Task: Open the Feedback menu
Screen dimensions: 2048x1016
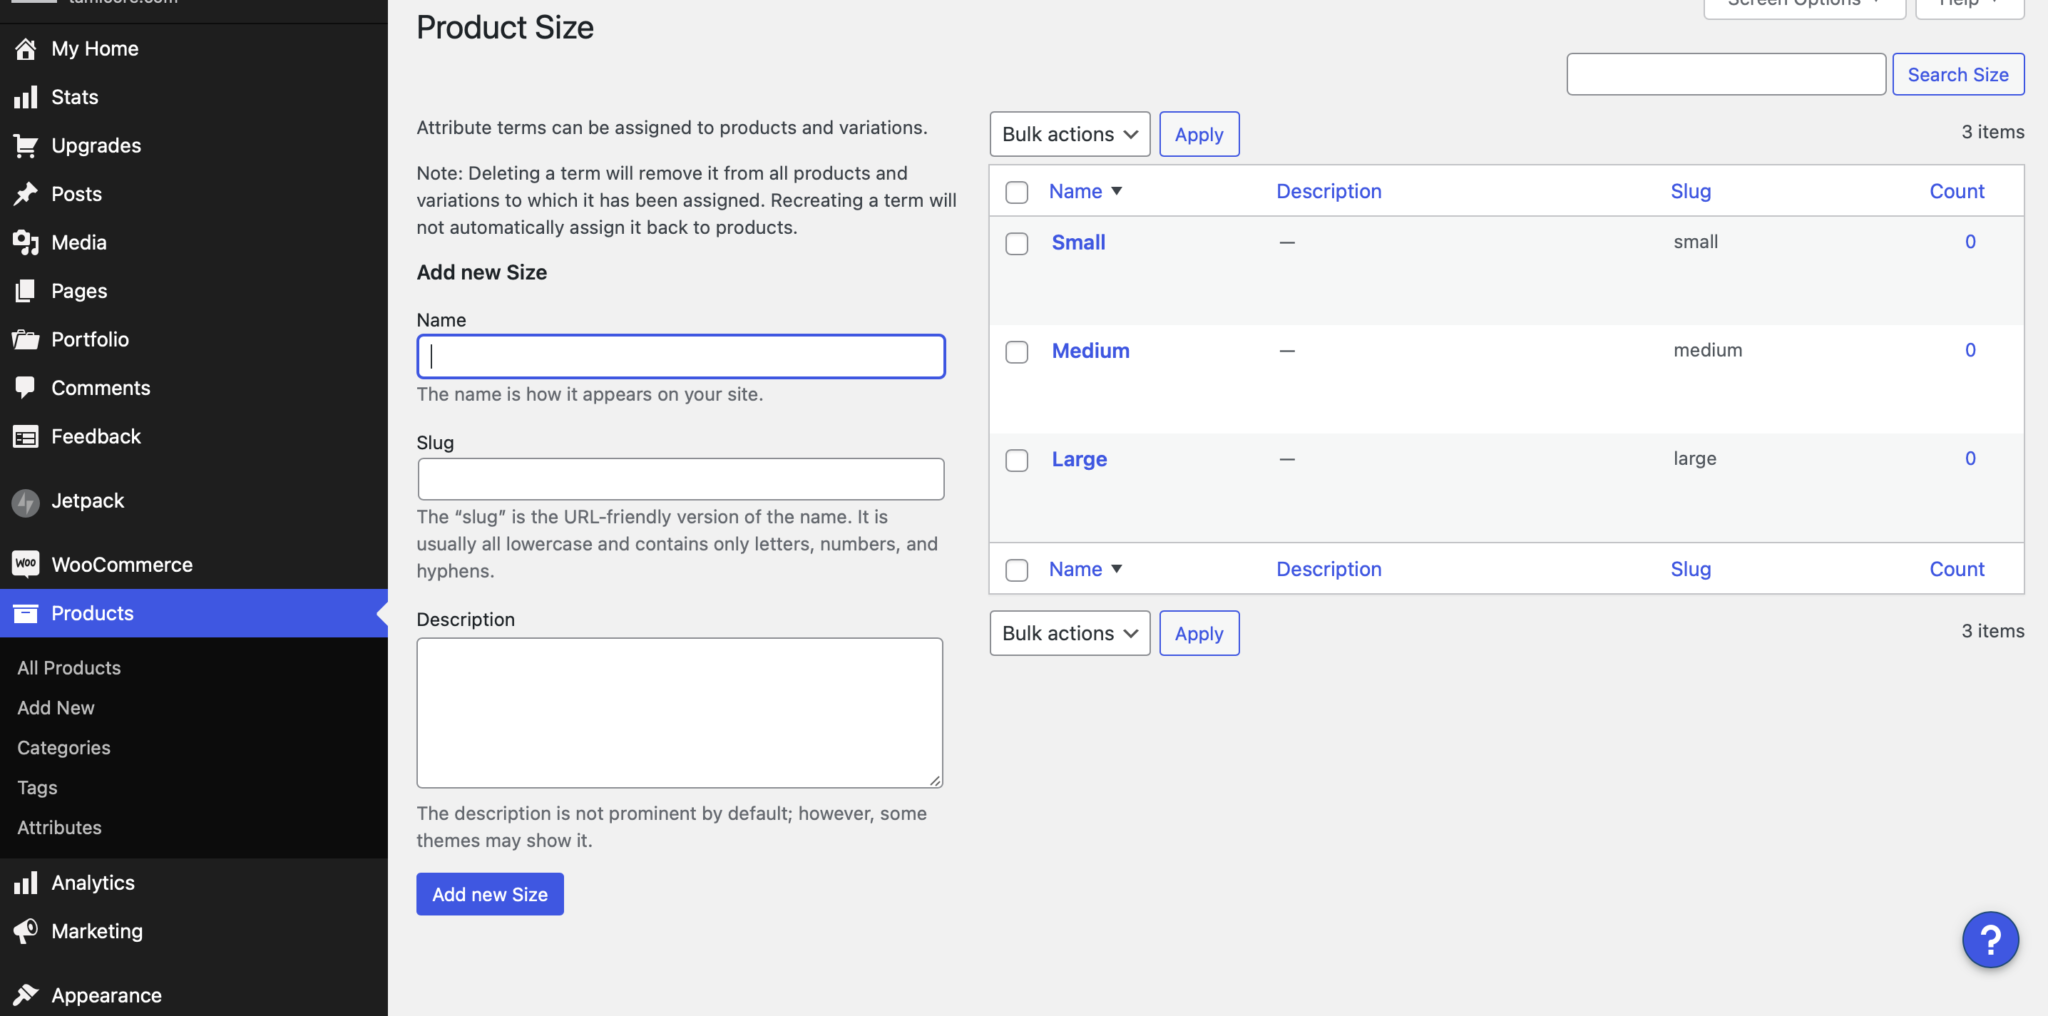Action: click(194, 437)
